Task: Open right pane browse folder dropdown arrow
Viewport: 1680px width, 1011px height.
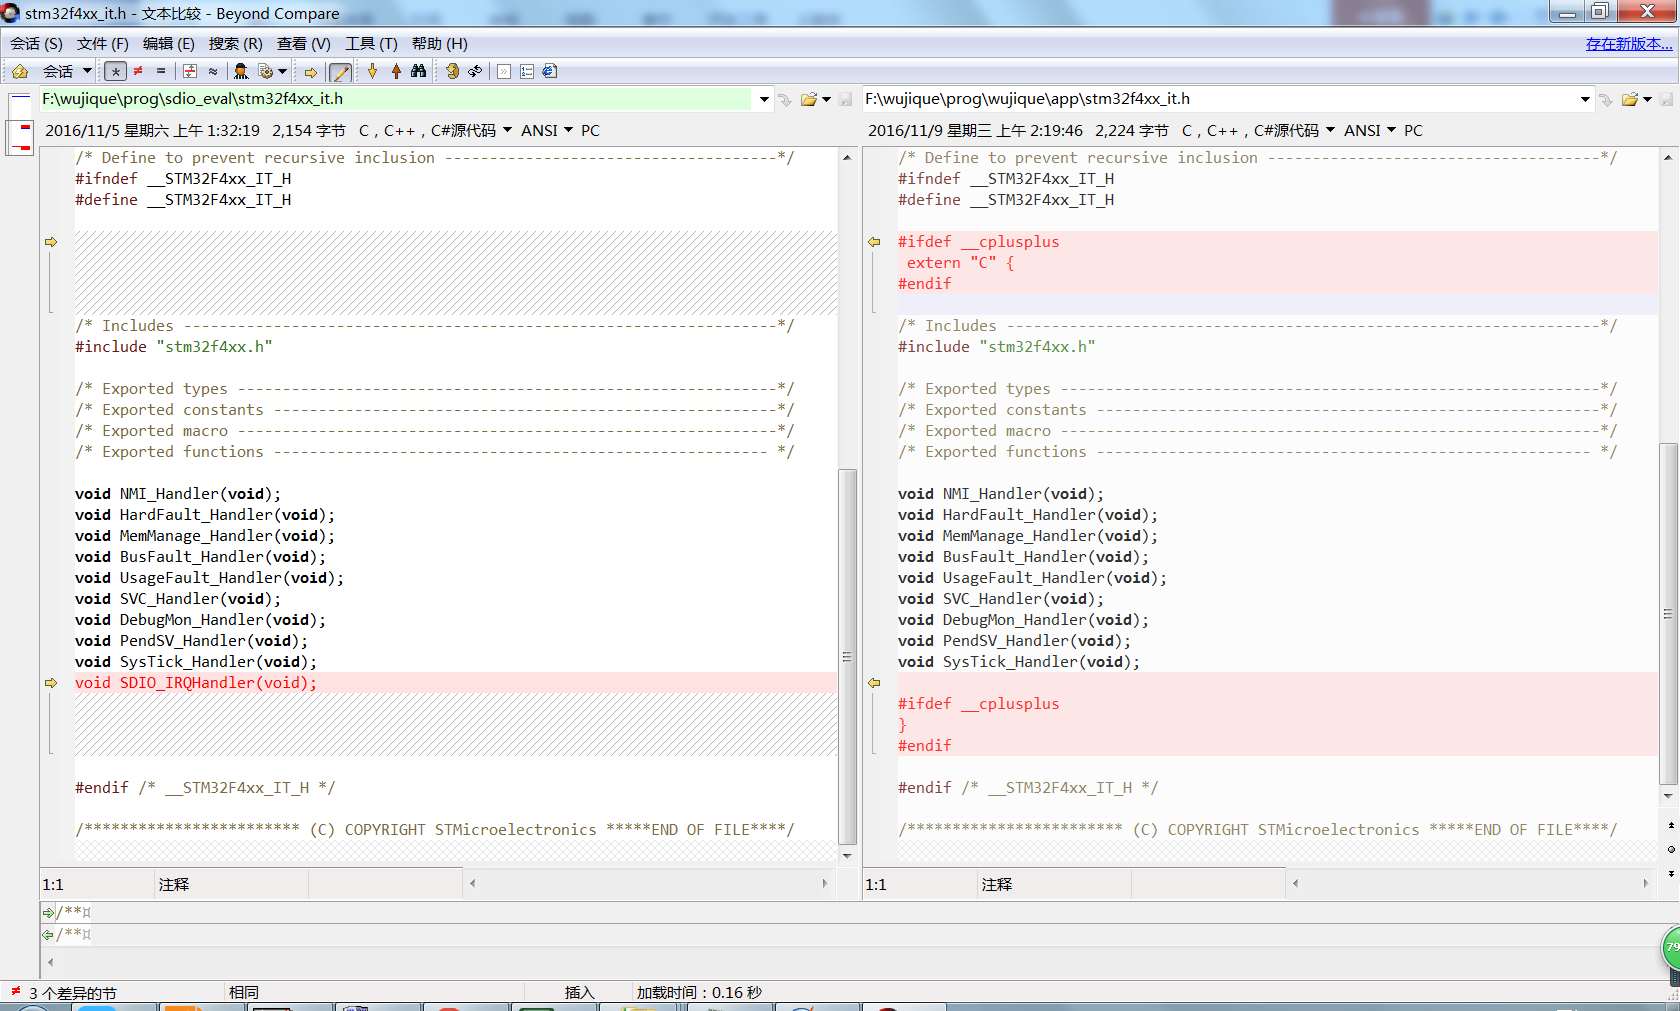Action: tap(1647, 99)
